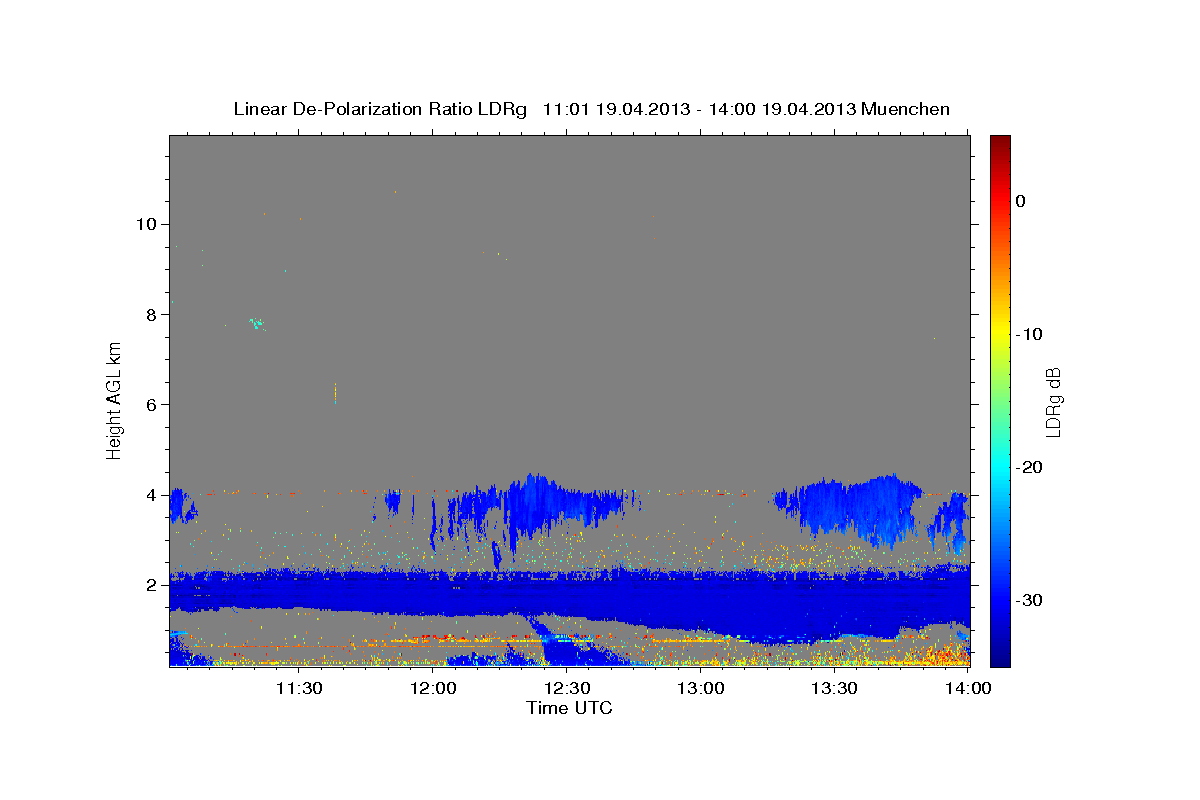Click the colorbar value "-20"
1200x800 pixels.
tap(1030, 467)
